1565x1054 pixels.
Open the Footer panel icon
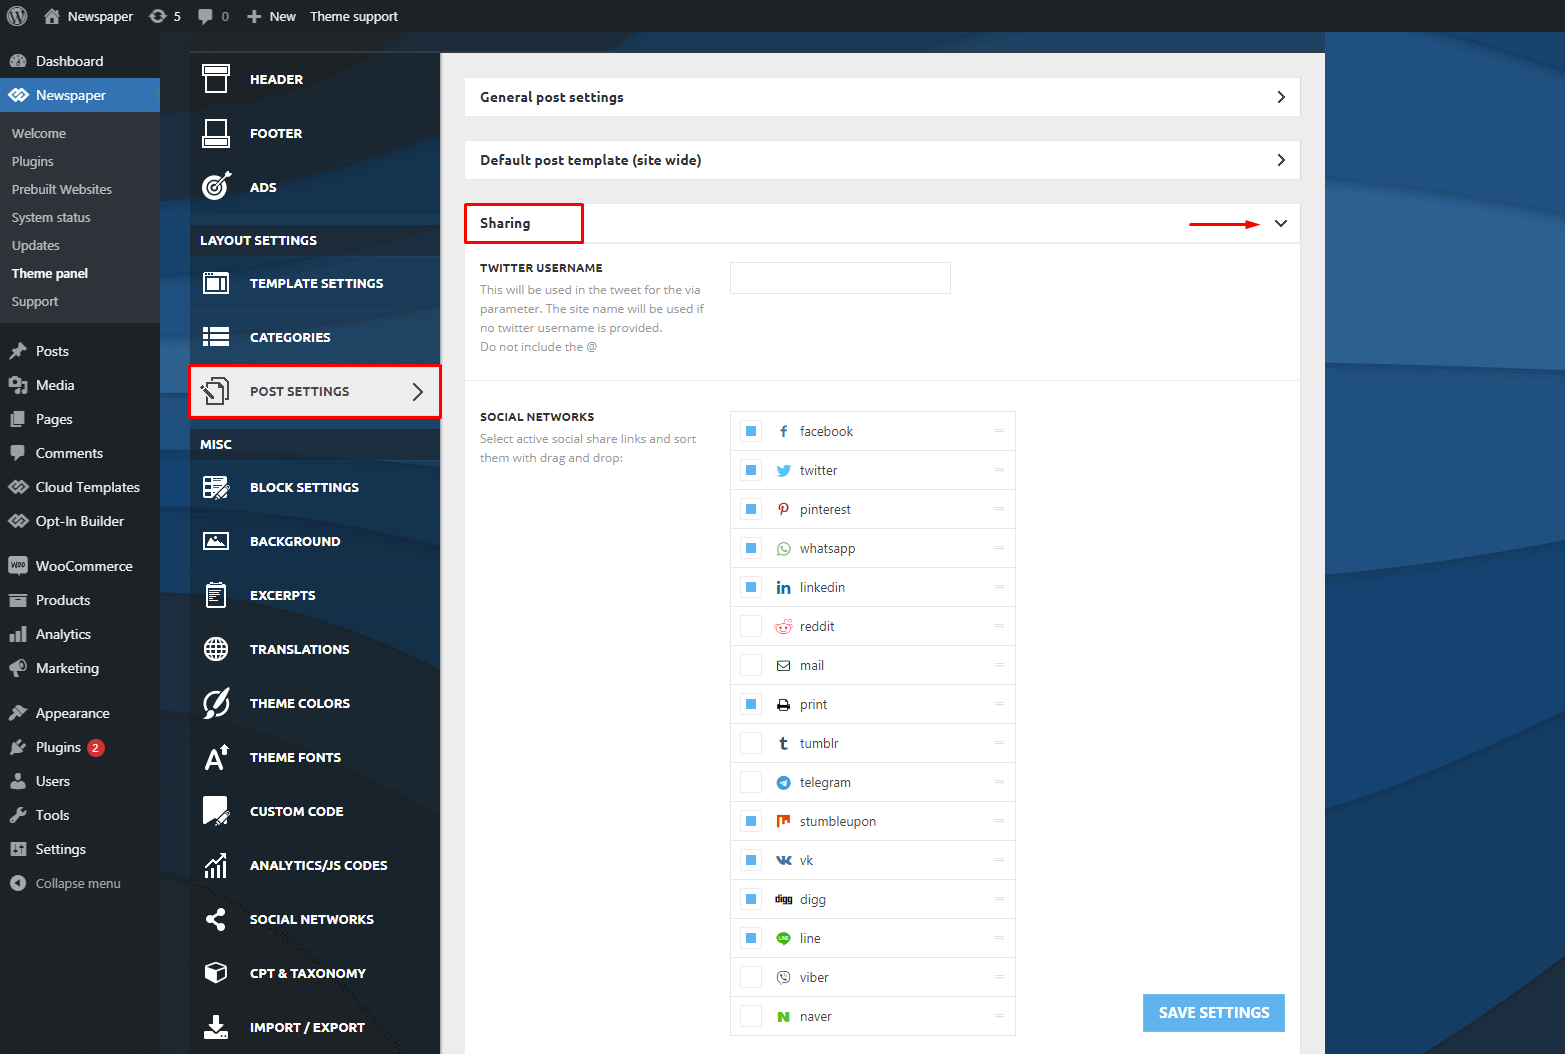click(215, 133)
